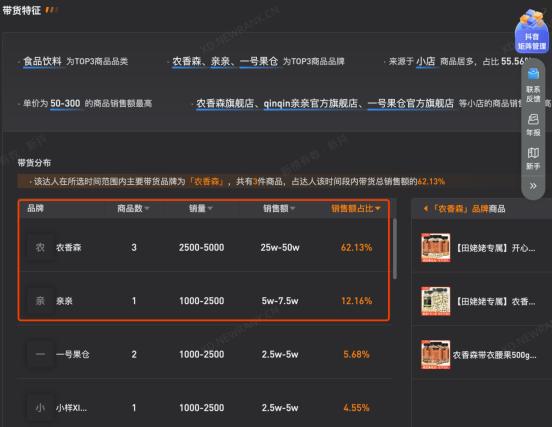Click the 一号果仓 brand avatar icon

(x=40, y=354)
